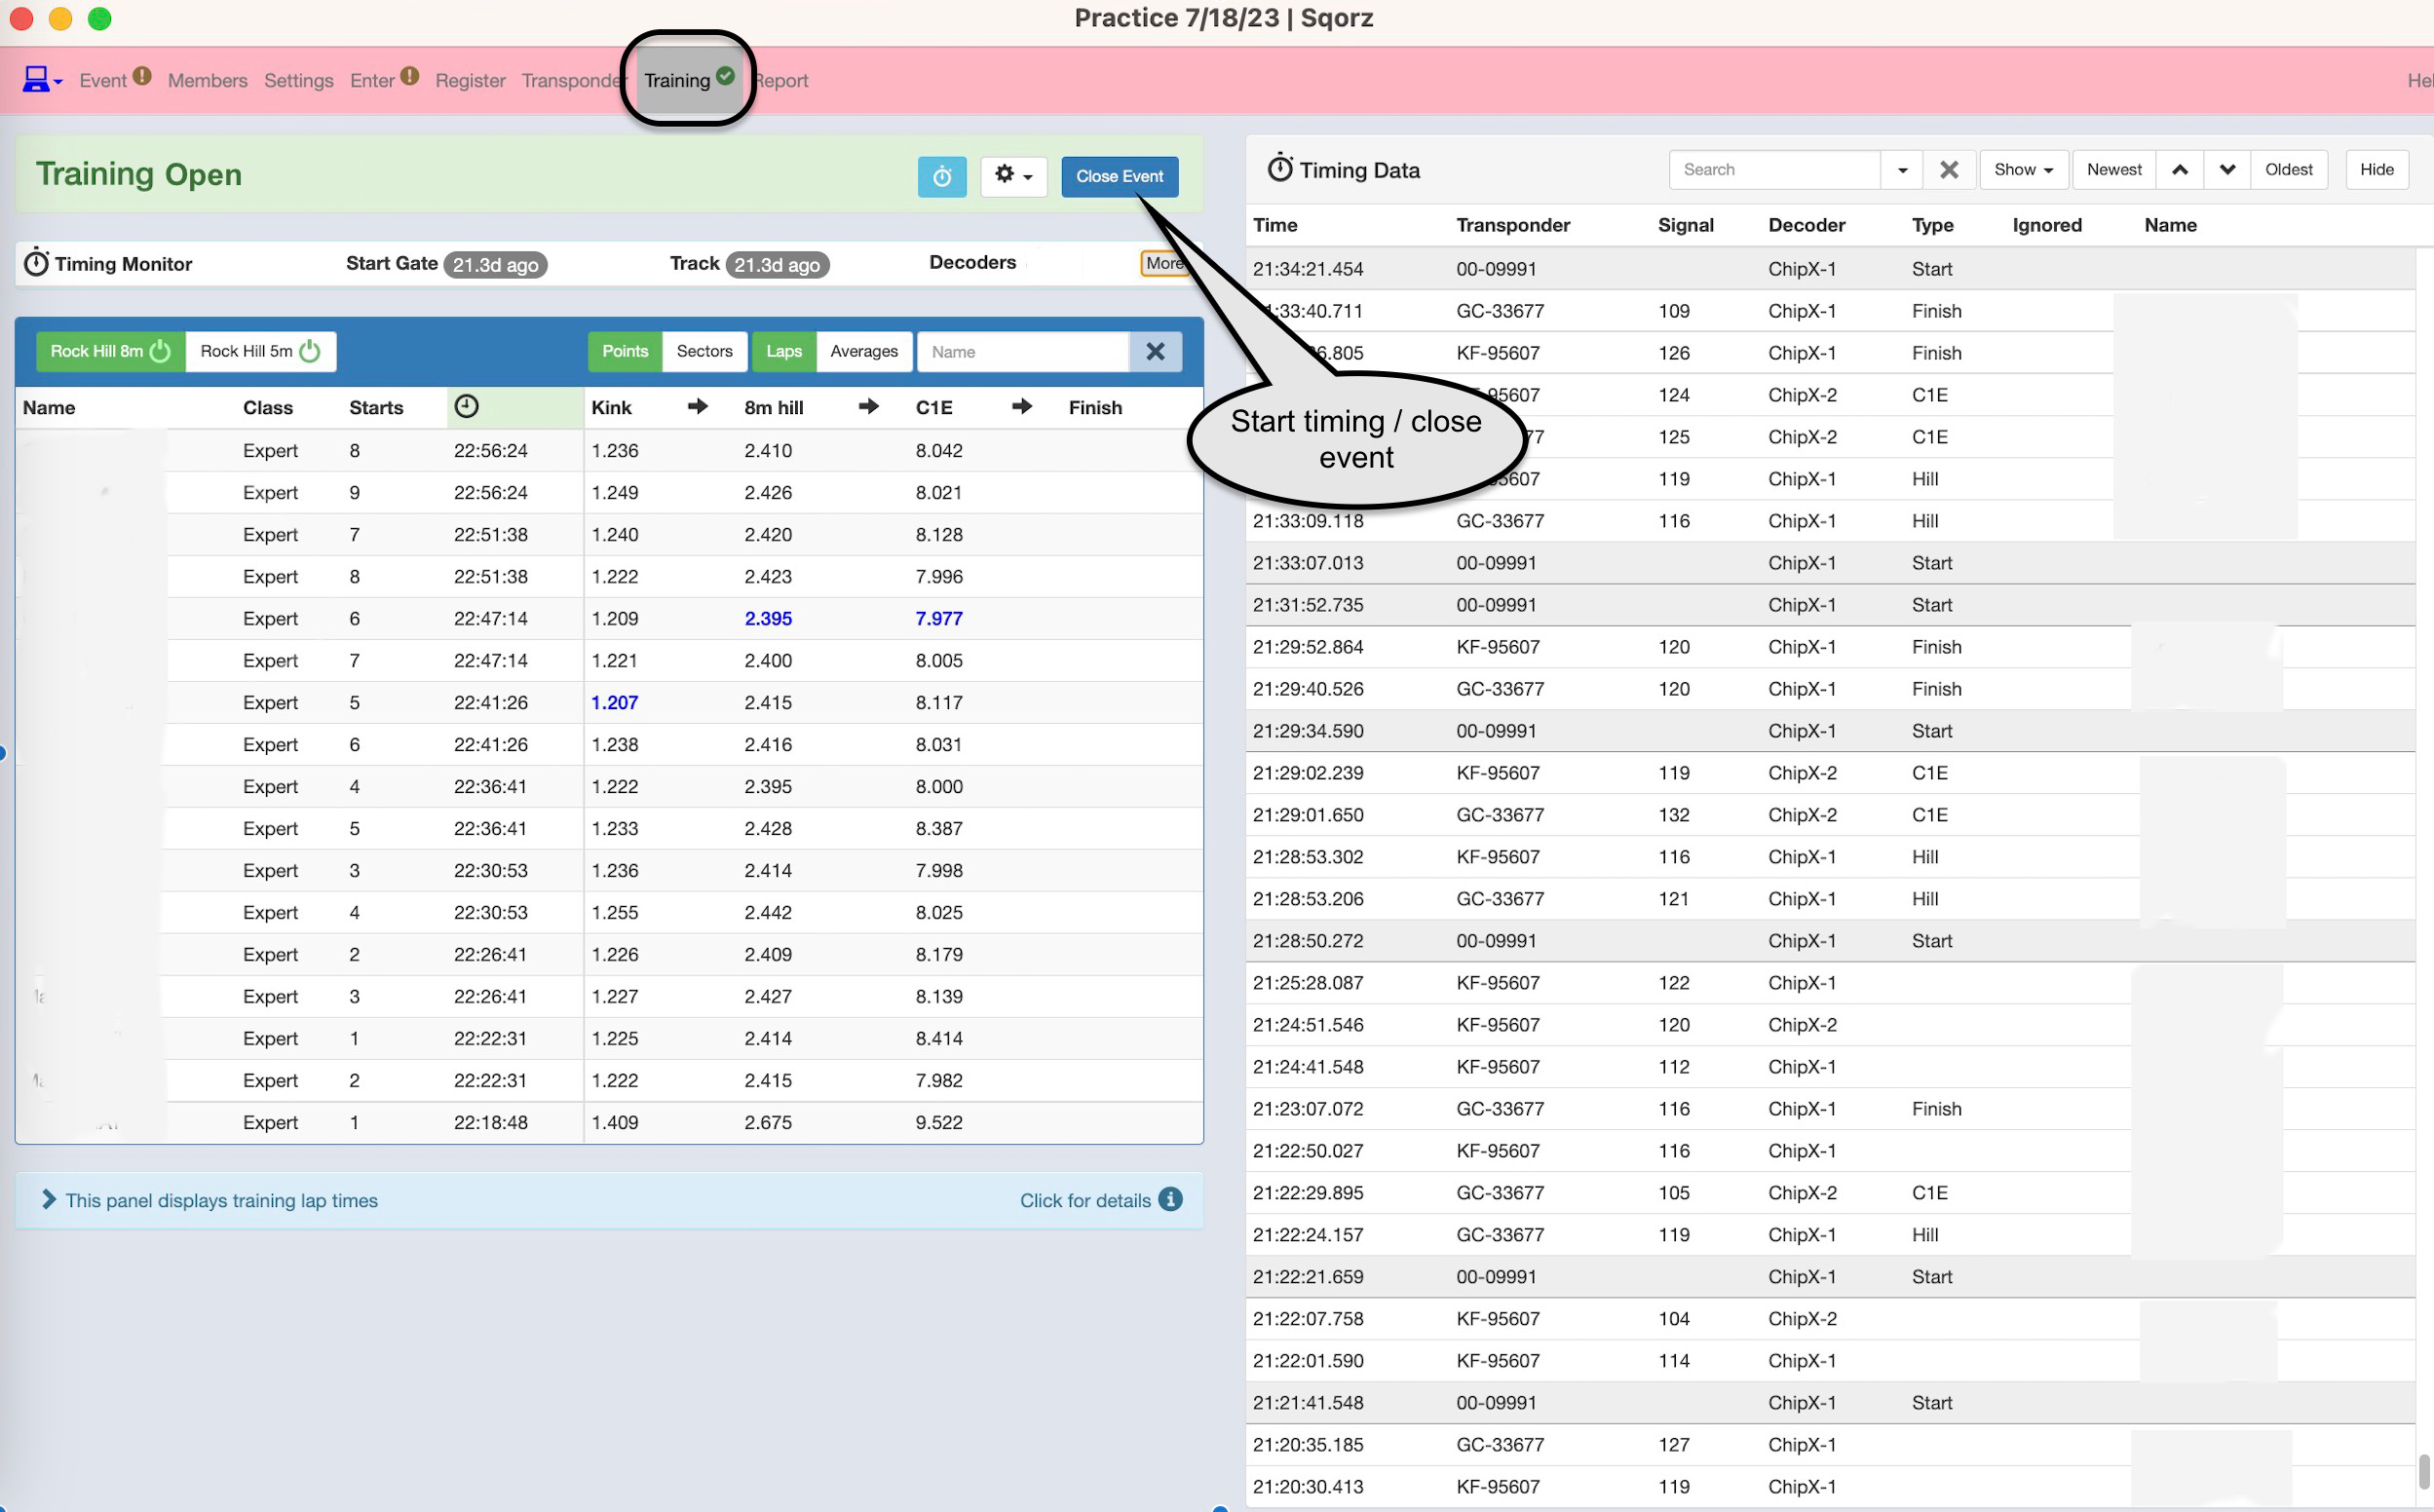2434x1512 pixels.
Task: Click arrow icon after Kink column
Action: (x=698, y=406)
